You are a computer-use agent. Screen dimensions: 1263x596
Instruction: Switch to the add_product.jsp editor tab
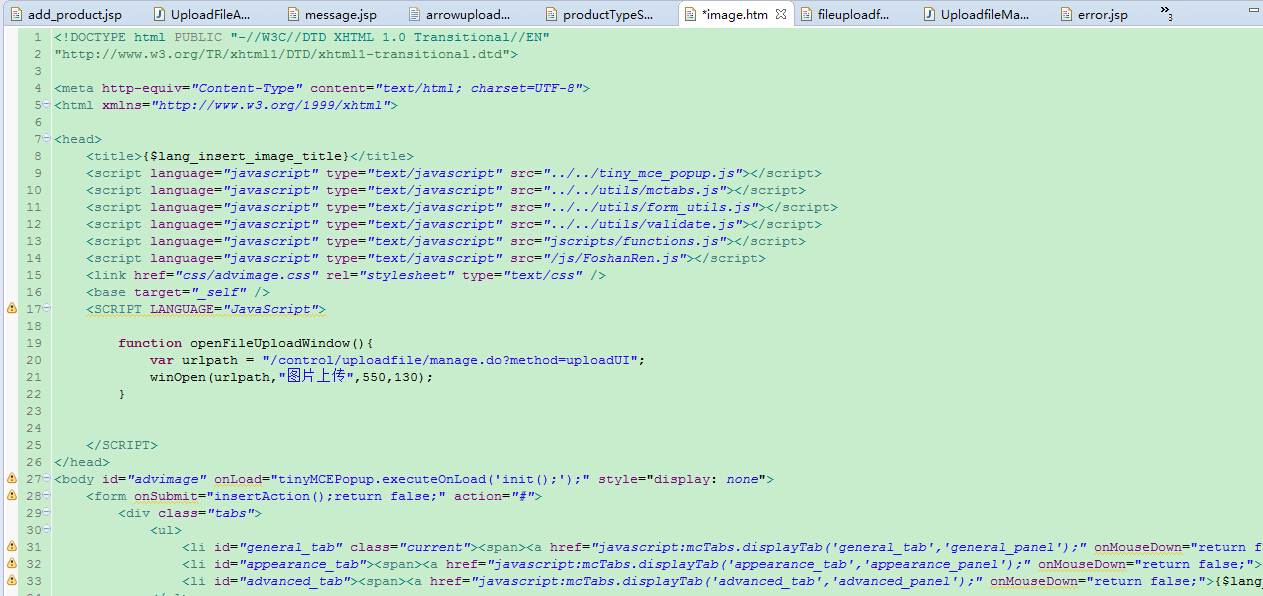(75, 14)
